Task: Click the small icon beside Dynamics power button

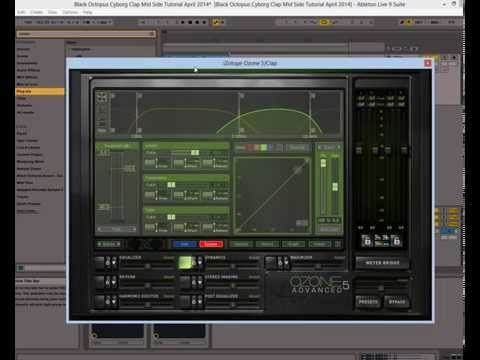Action: pos(194,263)
